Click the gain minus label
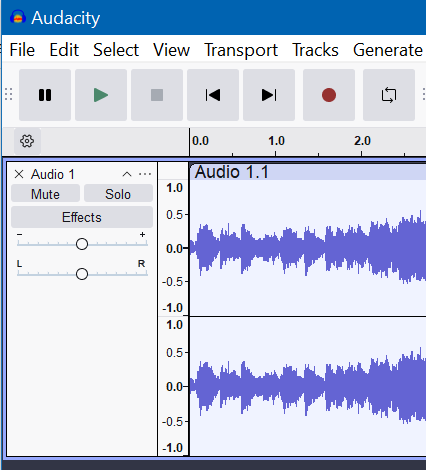 click(x=20, y=234)
